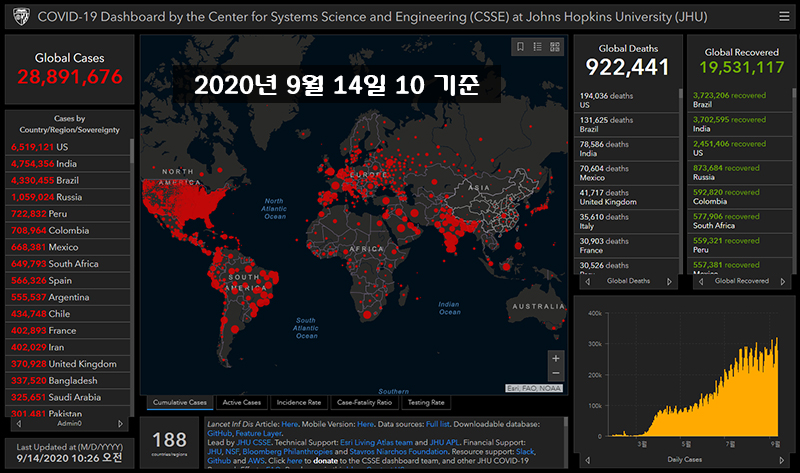Open the Lancet article 'Here' link

coord(289,424)
